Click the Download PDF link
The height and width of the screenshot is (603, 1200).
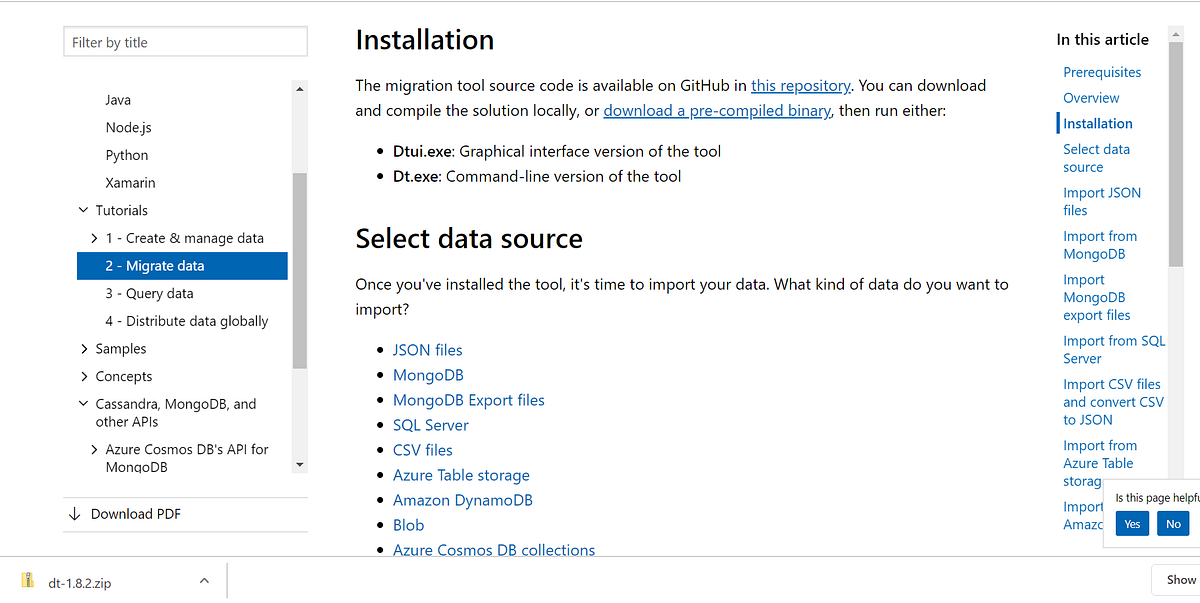[x=136, y=514]
